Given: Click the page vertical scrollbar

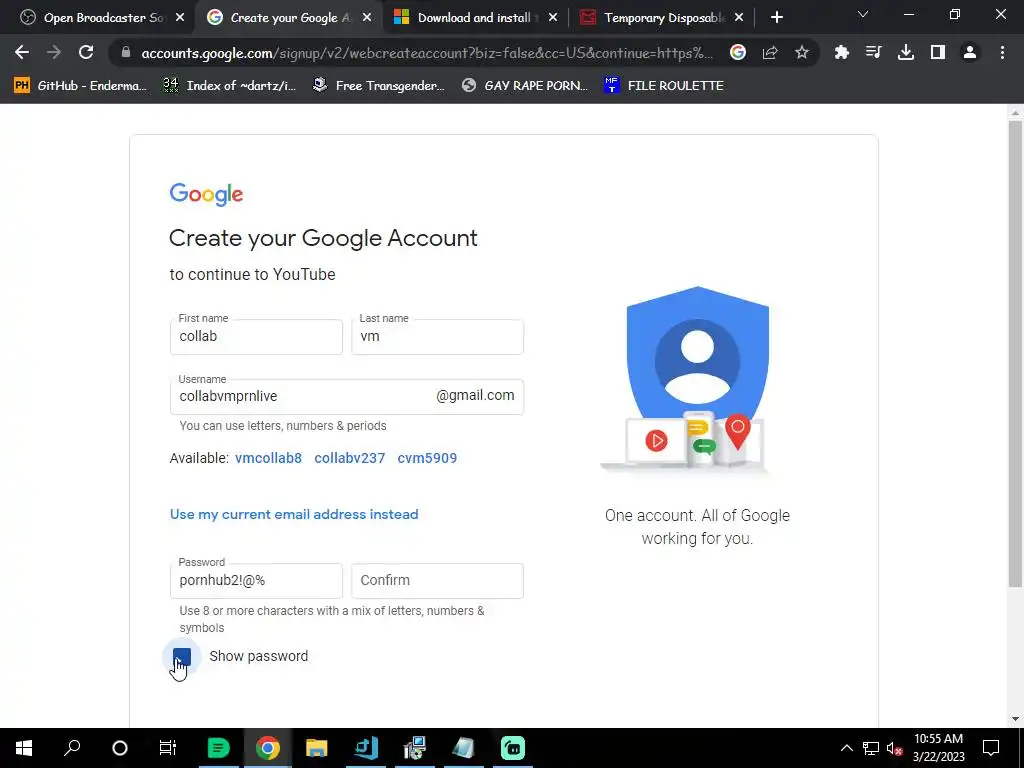Looking at the screenshot, I should 1015,353.
